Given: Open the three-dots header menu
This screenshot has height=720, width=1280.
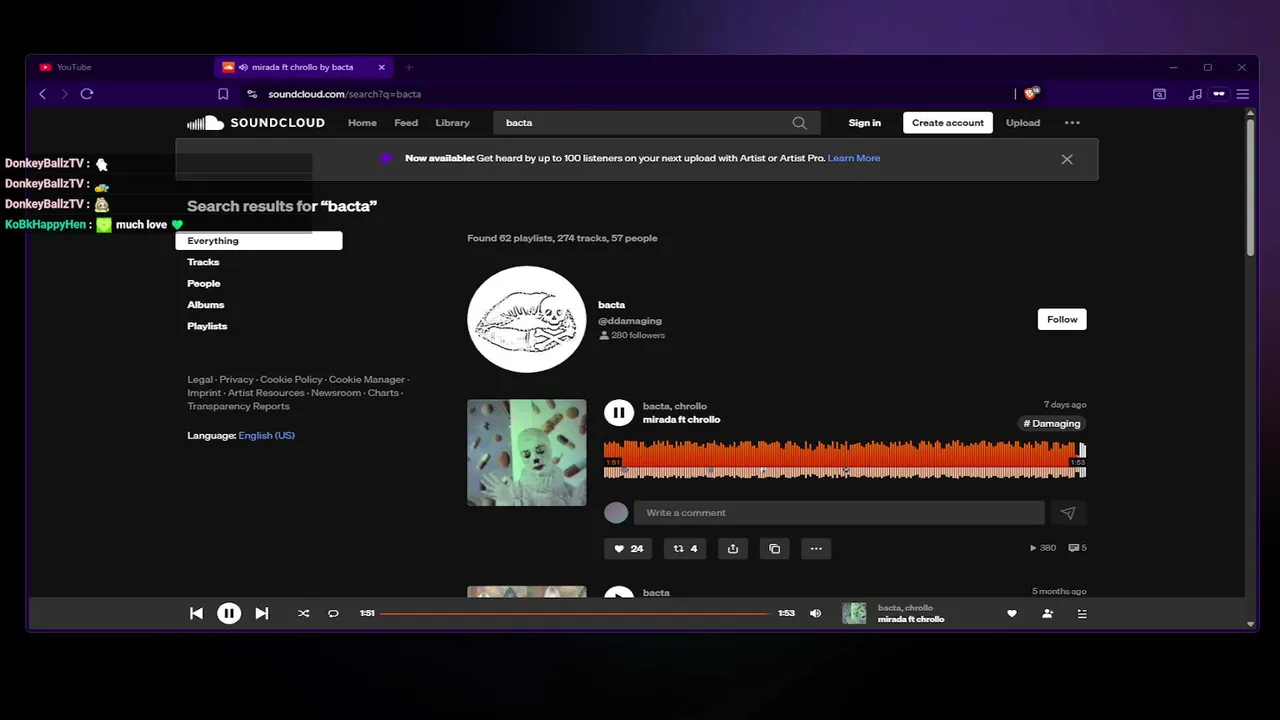Looking at the screenshot, I should 1072,123.
